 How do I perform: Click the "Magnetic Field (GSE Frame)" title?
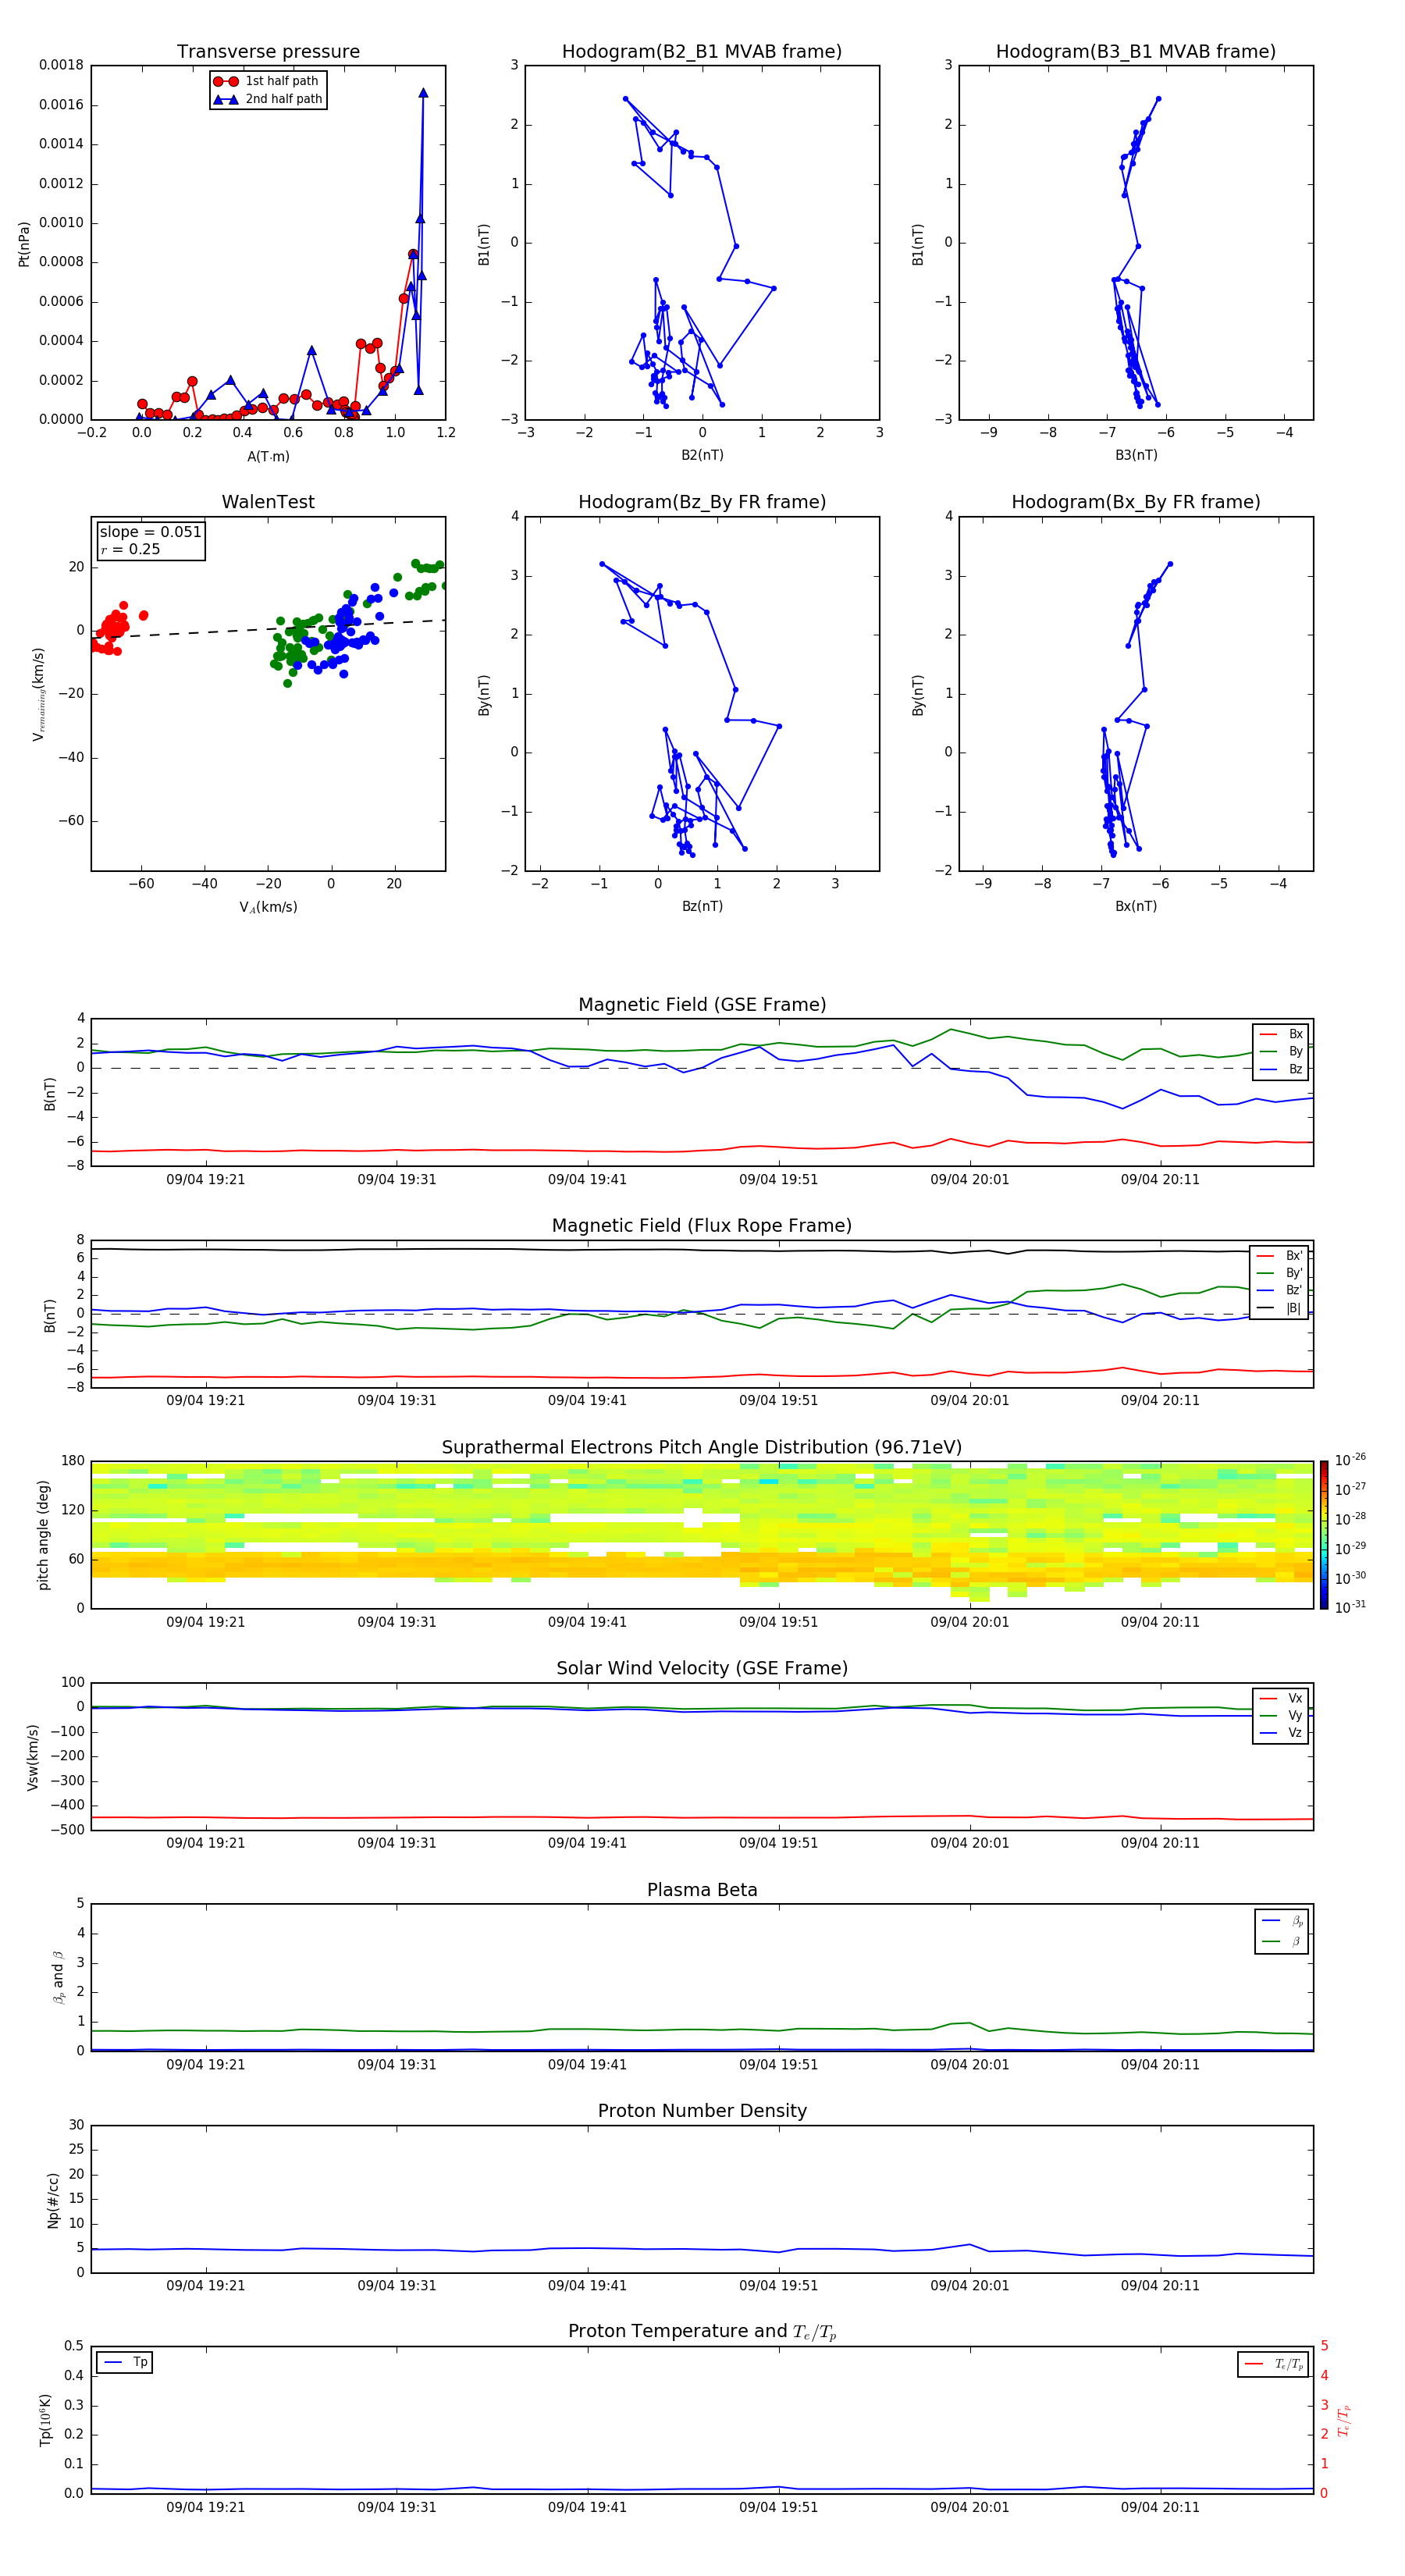coord(702,1005)
